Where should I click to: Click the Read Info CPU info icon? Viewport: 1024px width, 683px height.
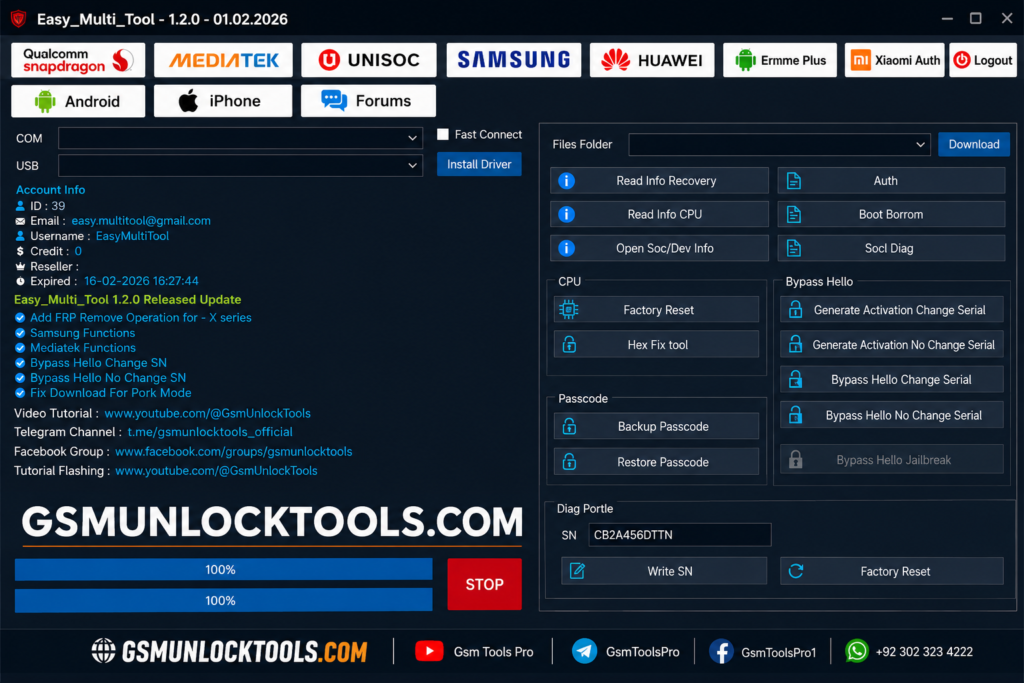(x=566, y=214)
